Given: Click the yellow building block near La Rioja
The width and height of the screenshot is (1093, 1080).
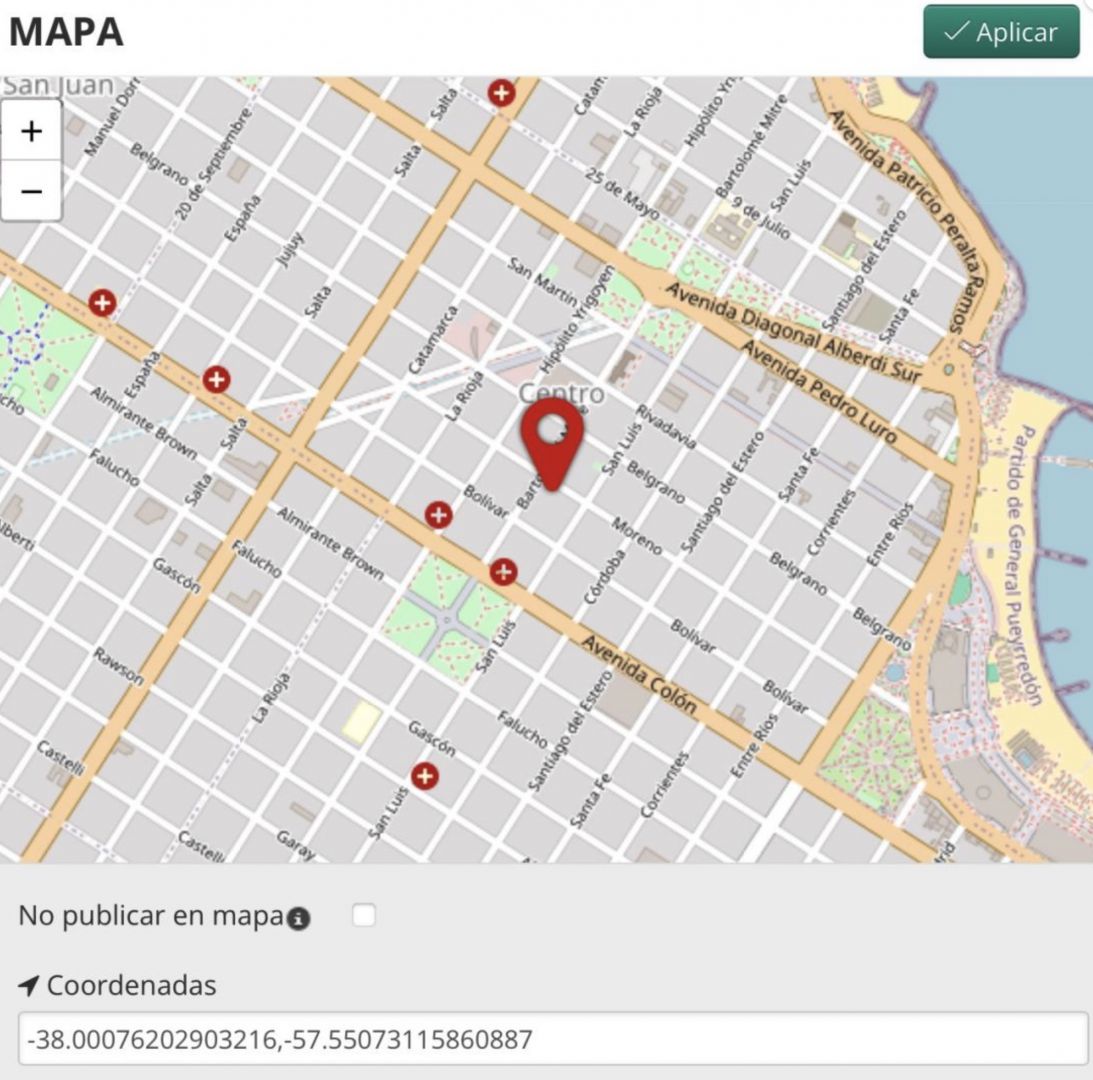Looking at the screenshot, I should tap(361, 721).
